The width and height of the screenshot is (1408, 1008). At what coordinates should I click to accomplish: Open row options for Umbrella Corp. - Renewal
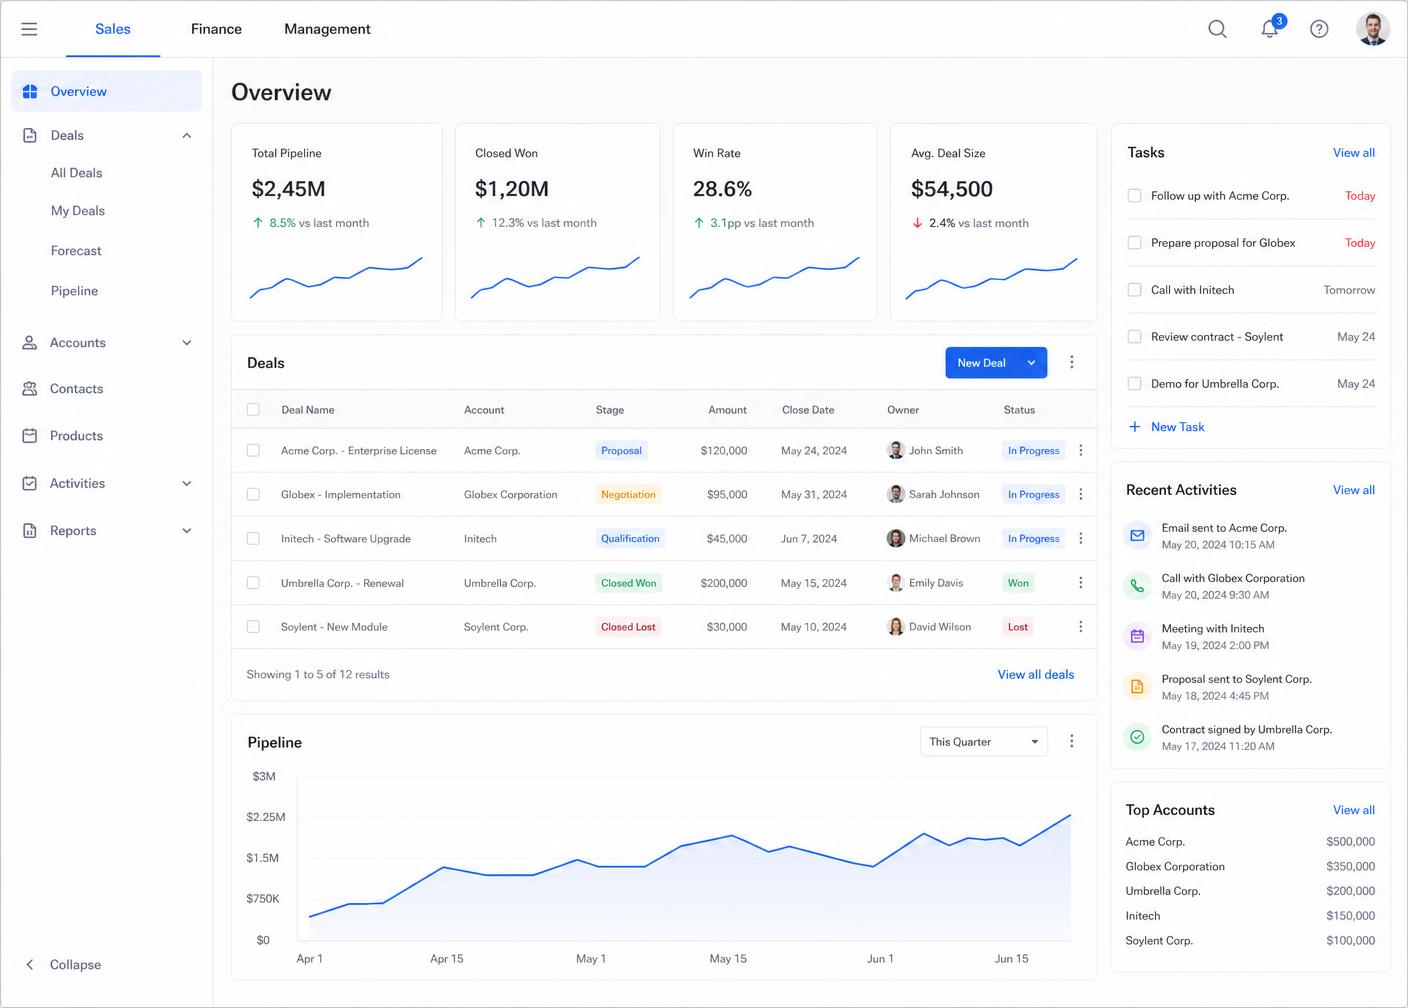(x=1081, y=583)
